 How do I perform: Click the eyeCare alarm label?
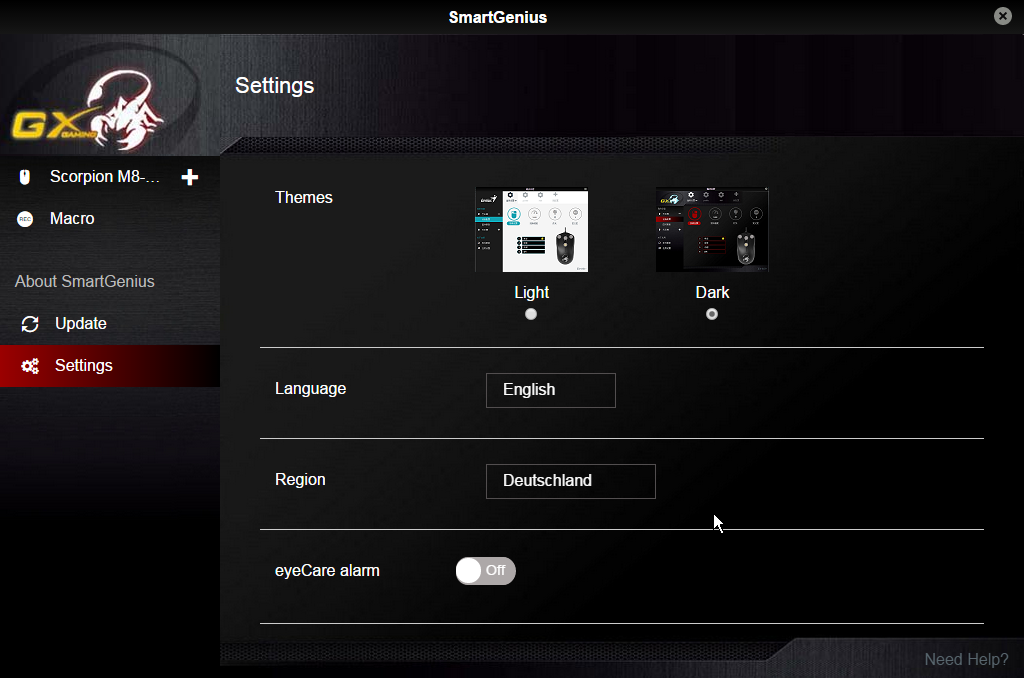327,570
